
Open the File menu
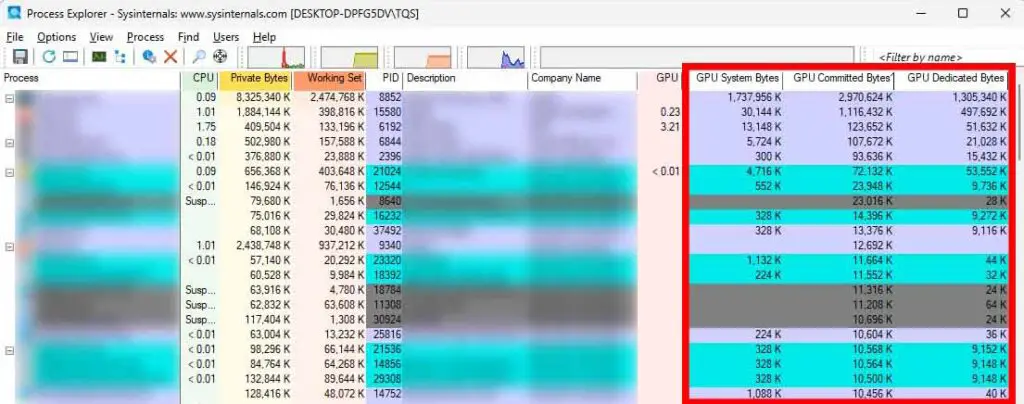(14, 37)
